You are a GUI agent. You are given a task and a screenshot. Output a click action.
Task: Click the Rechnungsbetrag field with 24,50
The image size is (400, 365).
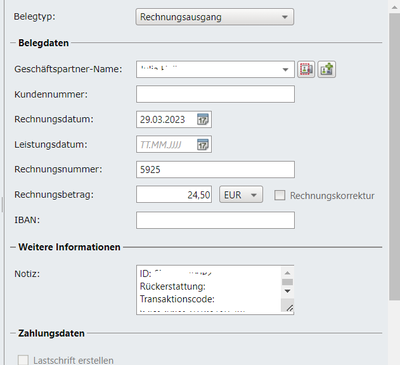pyautogui.click(x=174, y=194)
